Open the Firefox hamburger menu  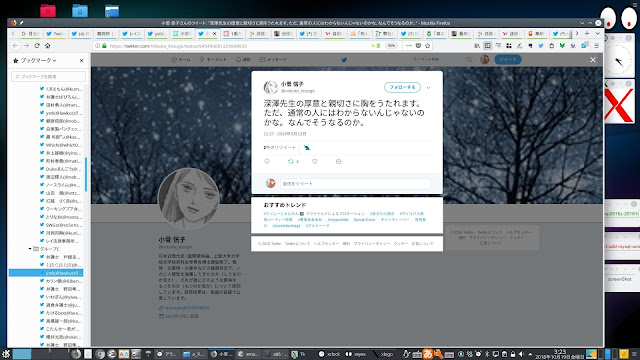(x=596, y=46)
